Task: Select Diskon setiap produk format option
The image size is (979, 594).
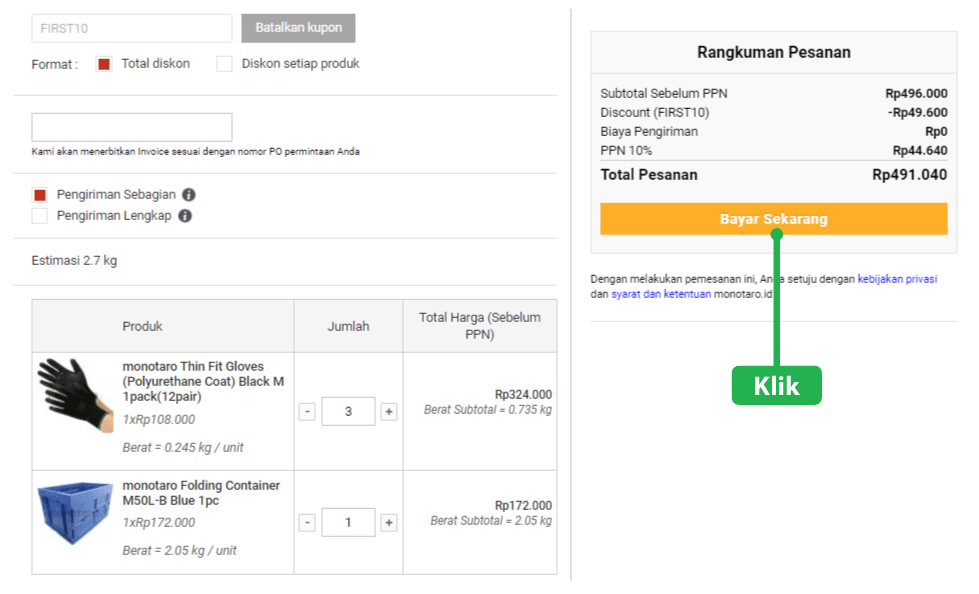Action: point(224,64)
